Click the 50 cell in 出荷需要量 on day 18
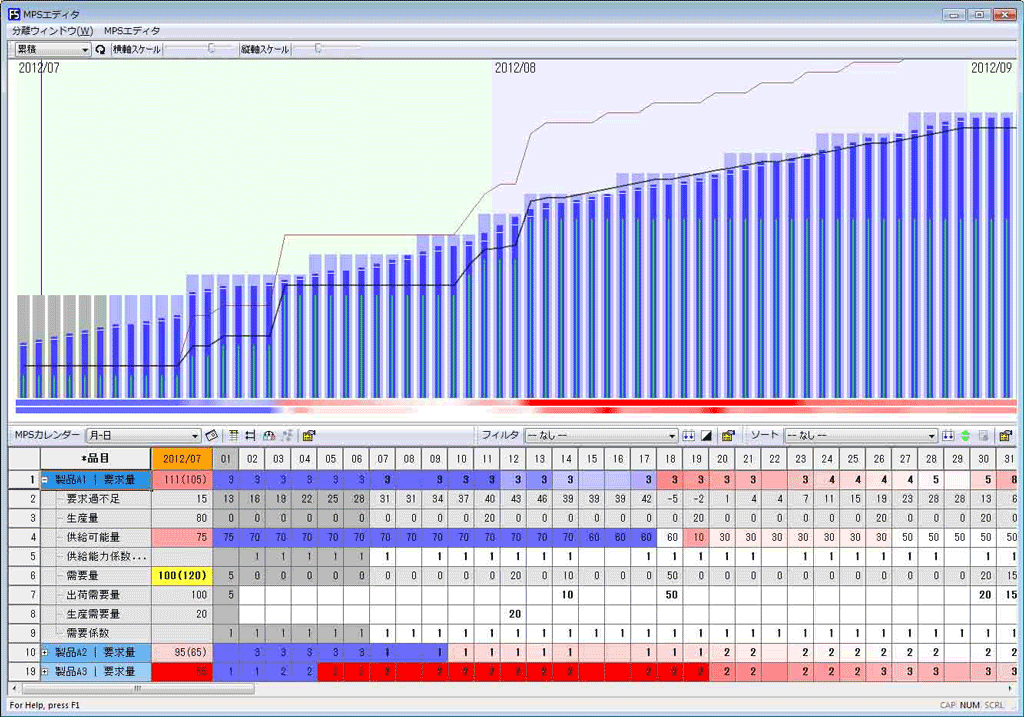1024x717 pixels. 670,595
